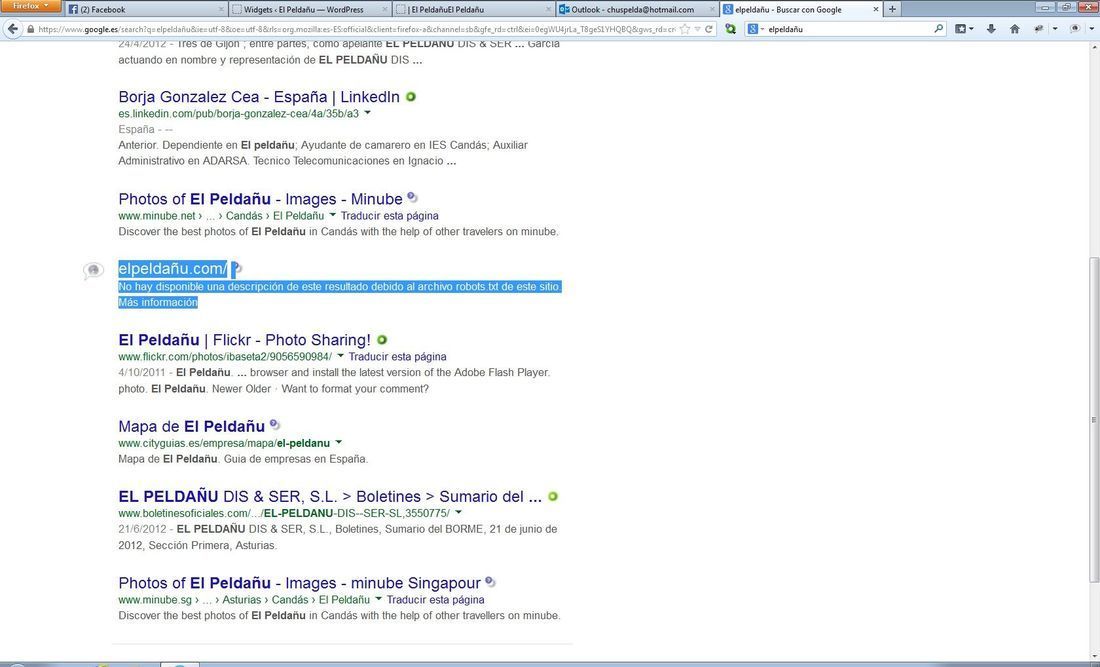The image size is (1100, 667).
Task: Reload the current page
Action: tap(709, 29)
